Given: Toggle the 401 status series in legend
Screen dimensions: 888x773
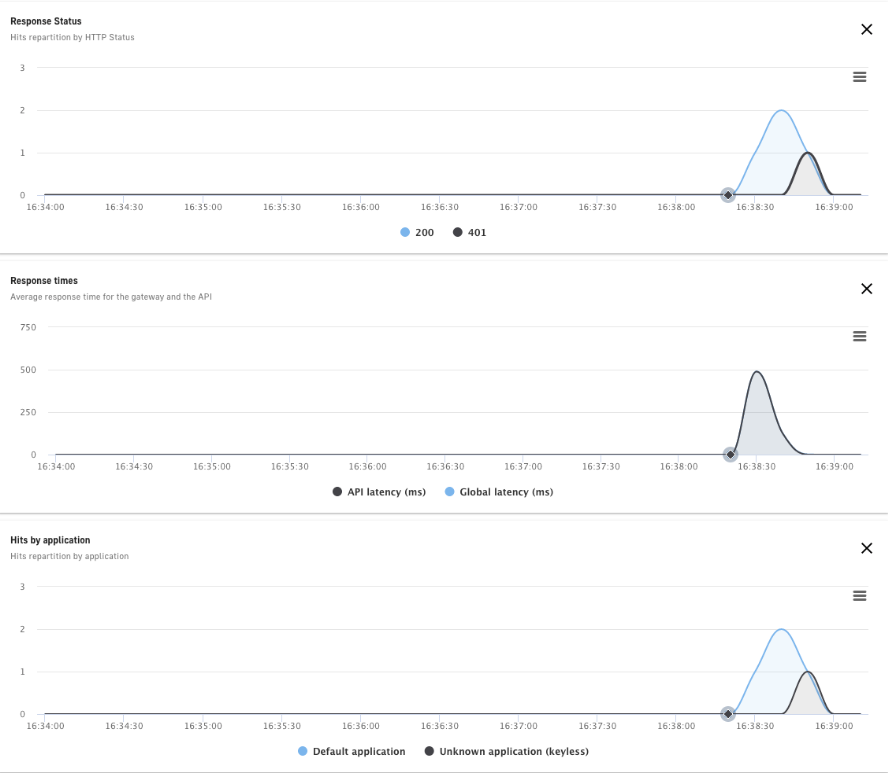Looking at the screenshot, I should click(x=477, y=232).
